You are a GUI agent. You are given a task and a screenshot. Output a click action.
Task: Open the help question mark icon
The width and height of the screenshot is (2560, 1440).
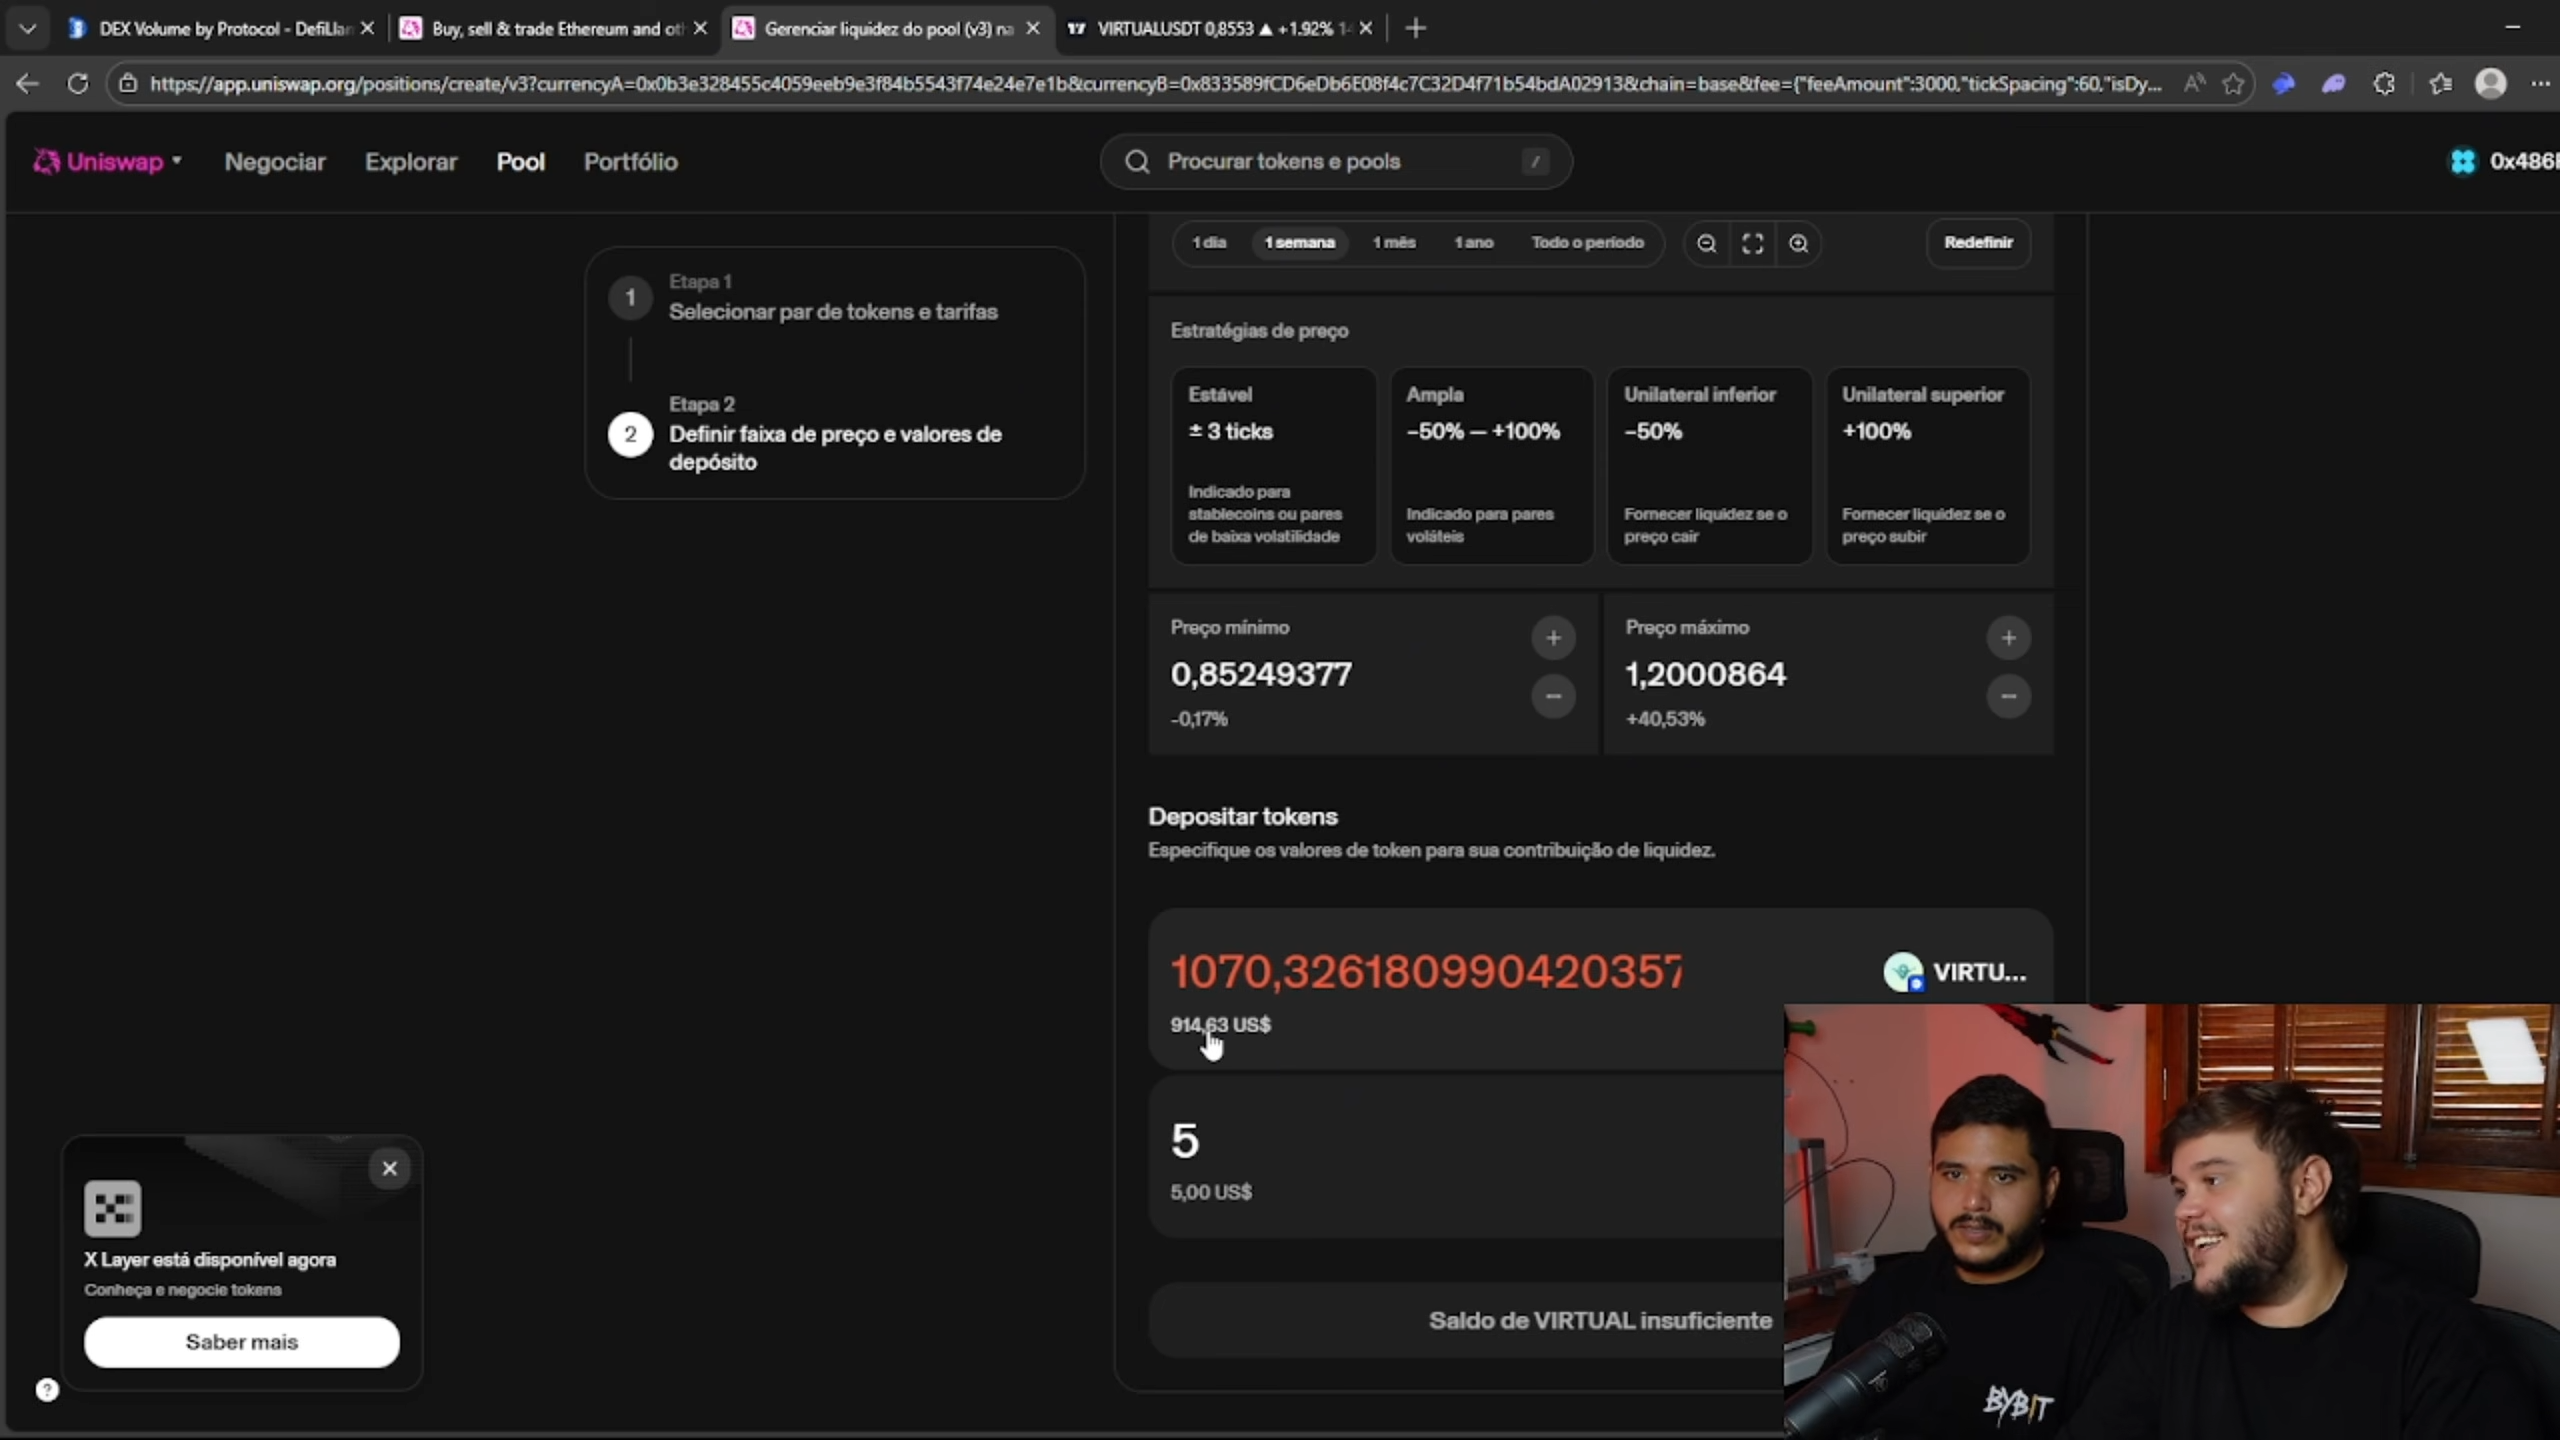point(47,1390)
